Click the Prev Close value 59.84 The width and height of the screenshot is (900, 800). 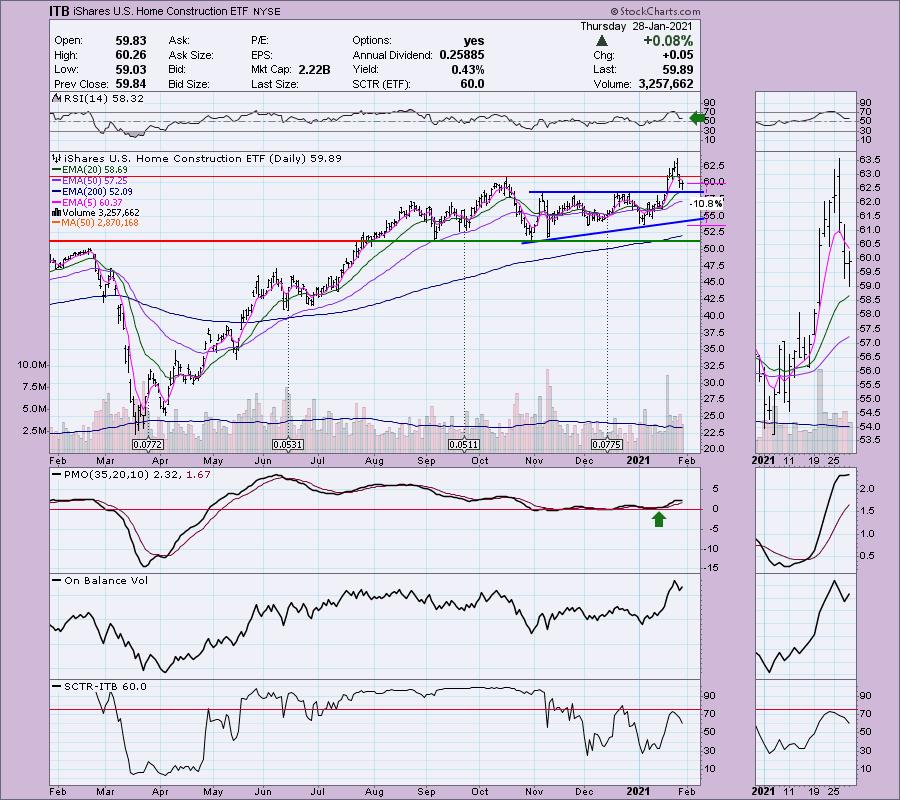(x=131, y=84)
